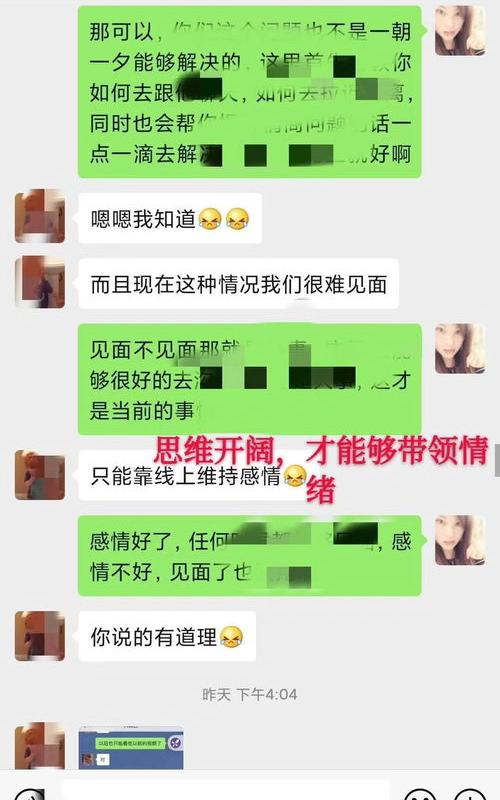Open the plus attachments menu icon

pyautogui.click(x=470, y=794)
